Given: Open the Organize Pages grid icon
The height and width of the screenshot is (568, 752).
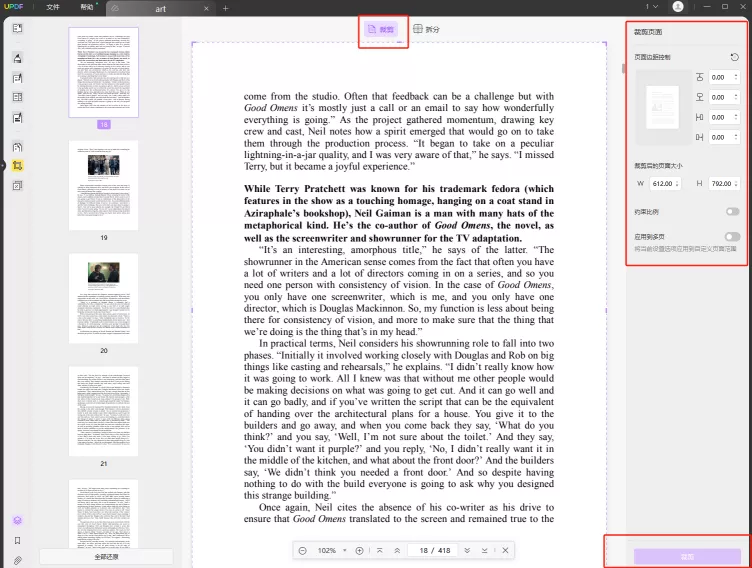Looking at the screenshot, I should click(18, 97).
